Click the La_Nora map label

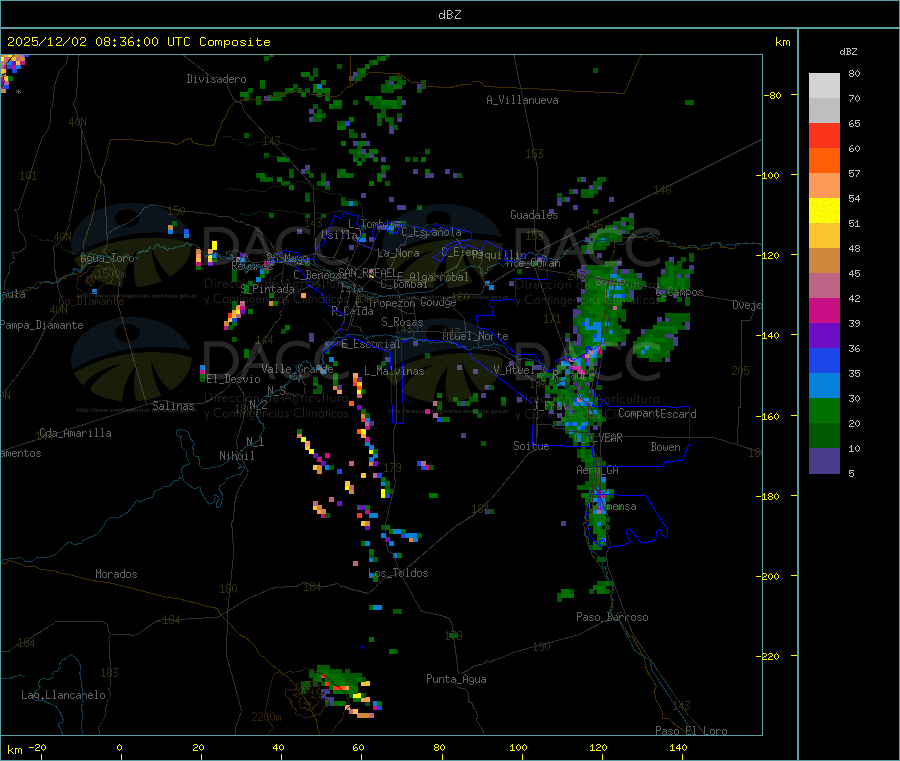tap(398, 253)
